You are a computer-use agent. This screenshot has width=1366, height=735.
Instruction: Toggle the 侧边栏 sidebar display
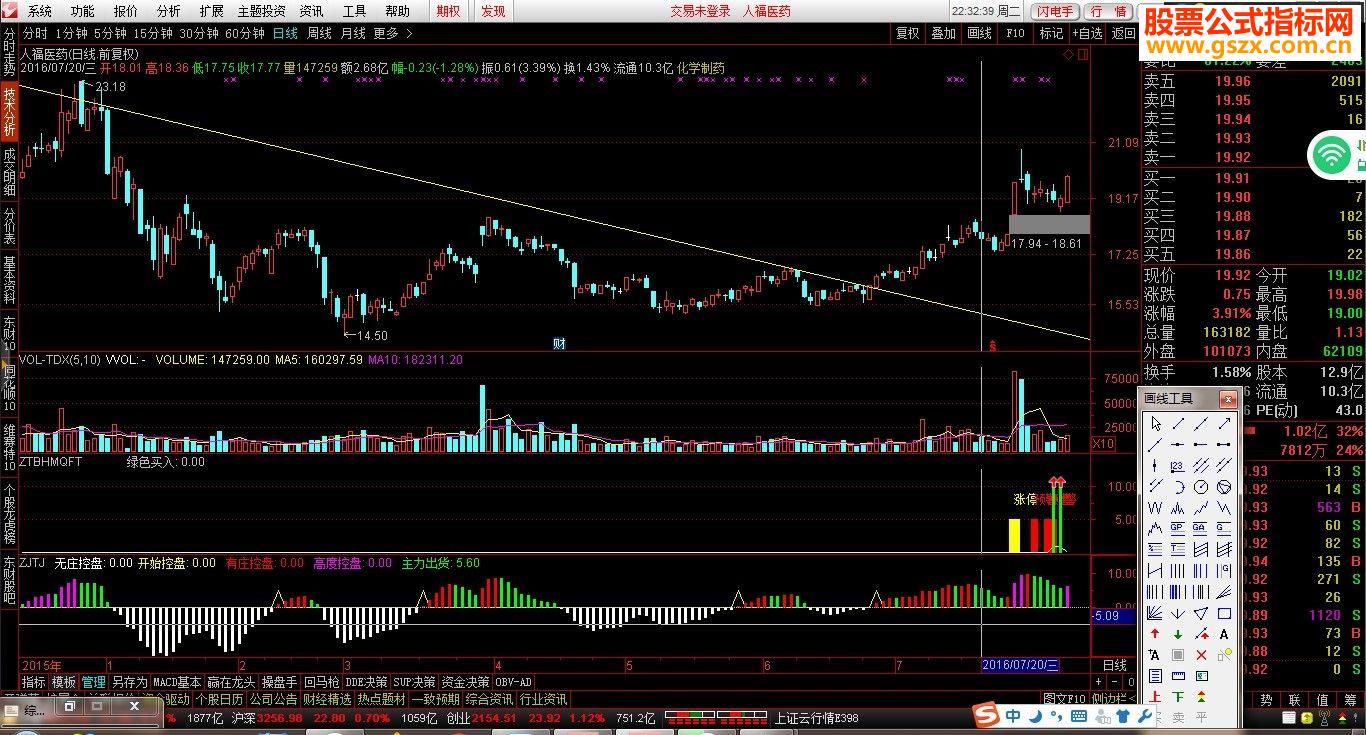1113,699
